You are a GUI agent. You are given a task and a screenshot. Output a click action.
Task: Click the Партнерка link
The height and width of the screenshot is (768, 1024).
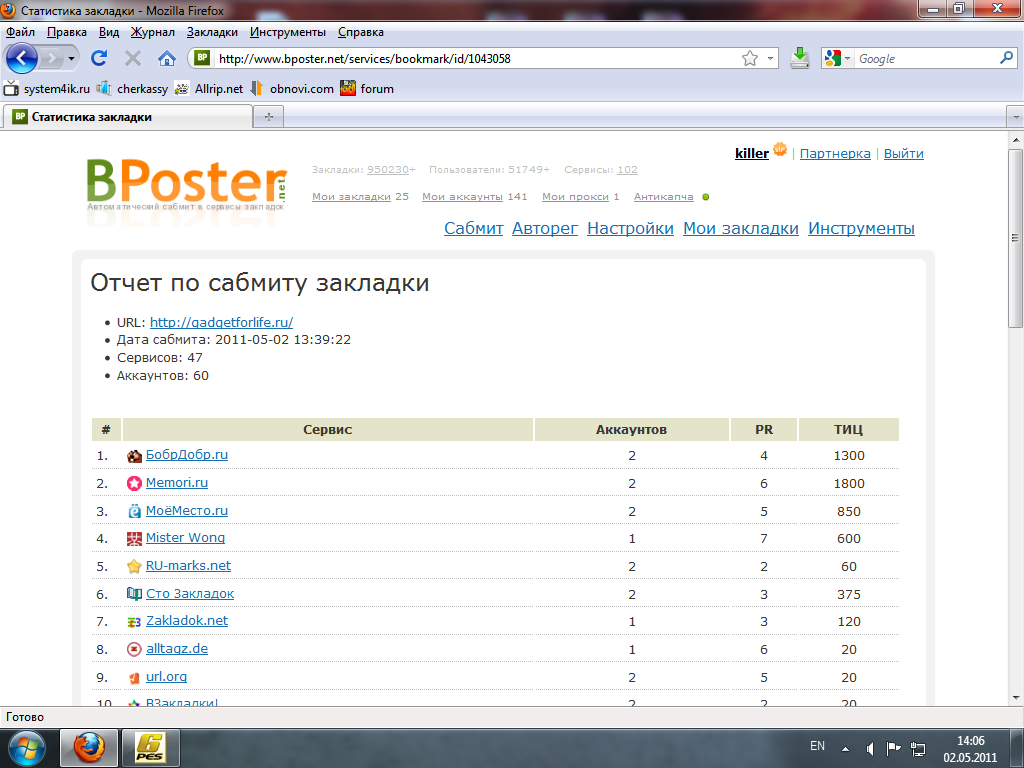tap(835, 153)
